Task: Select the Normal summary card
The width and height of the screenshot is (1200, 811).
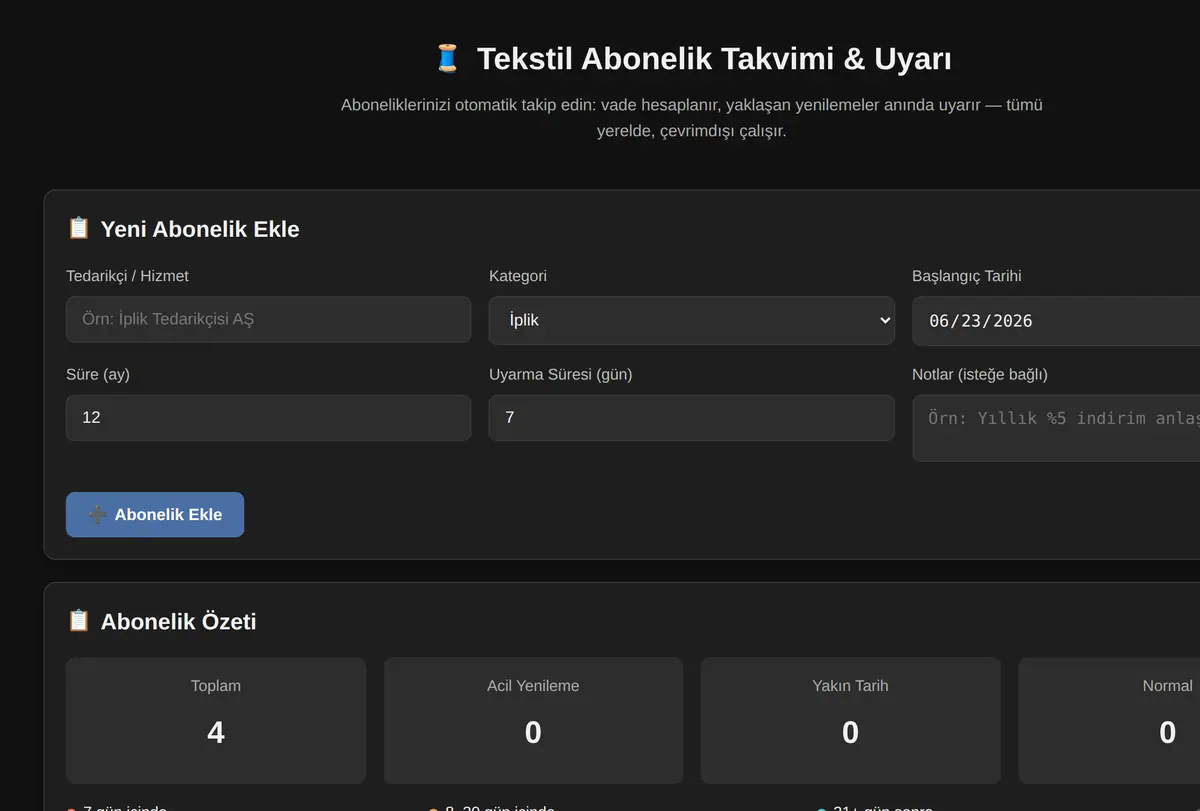Action: point(1109,720)
